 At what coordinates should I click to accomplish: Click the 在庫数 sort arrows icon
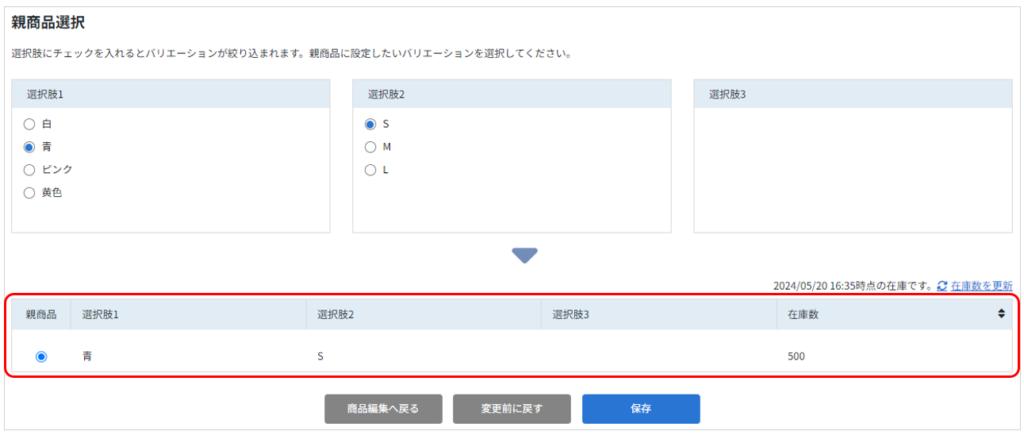click(1001, 314)
